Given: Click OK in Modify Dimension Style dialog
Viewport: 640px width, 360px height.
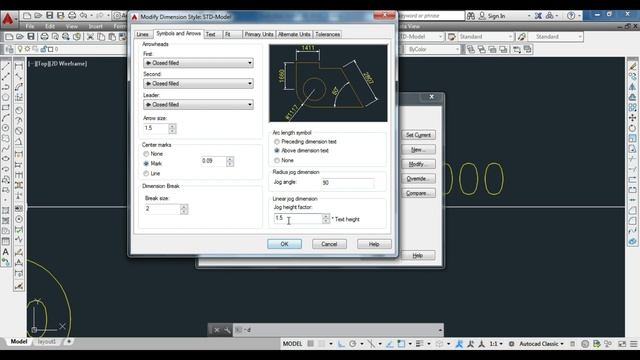Looking at the screenshot, I should [x=284, y=244].
